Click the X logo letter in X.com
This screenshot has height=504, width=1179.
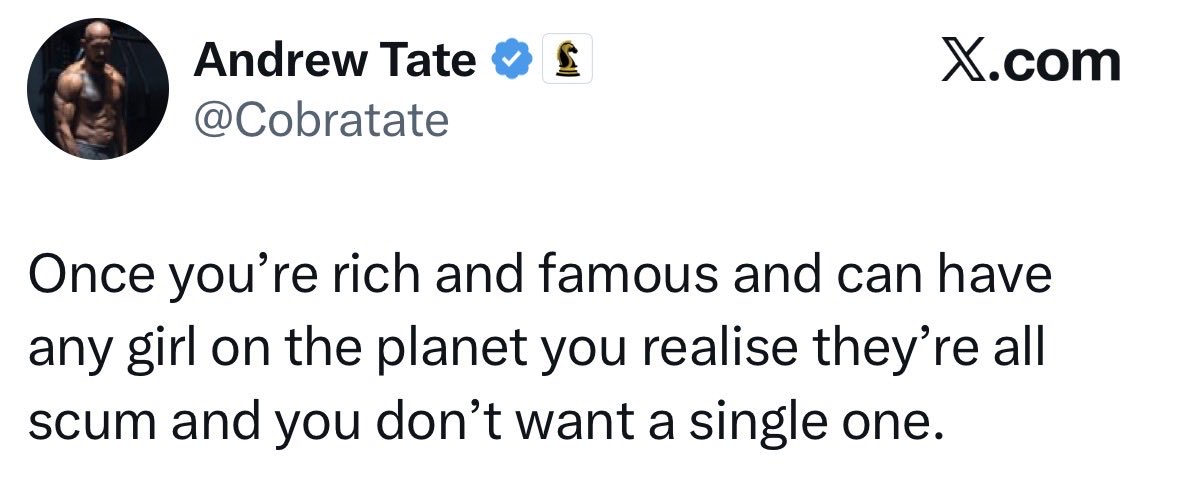coord(965,62)
